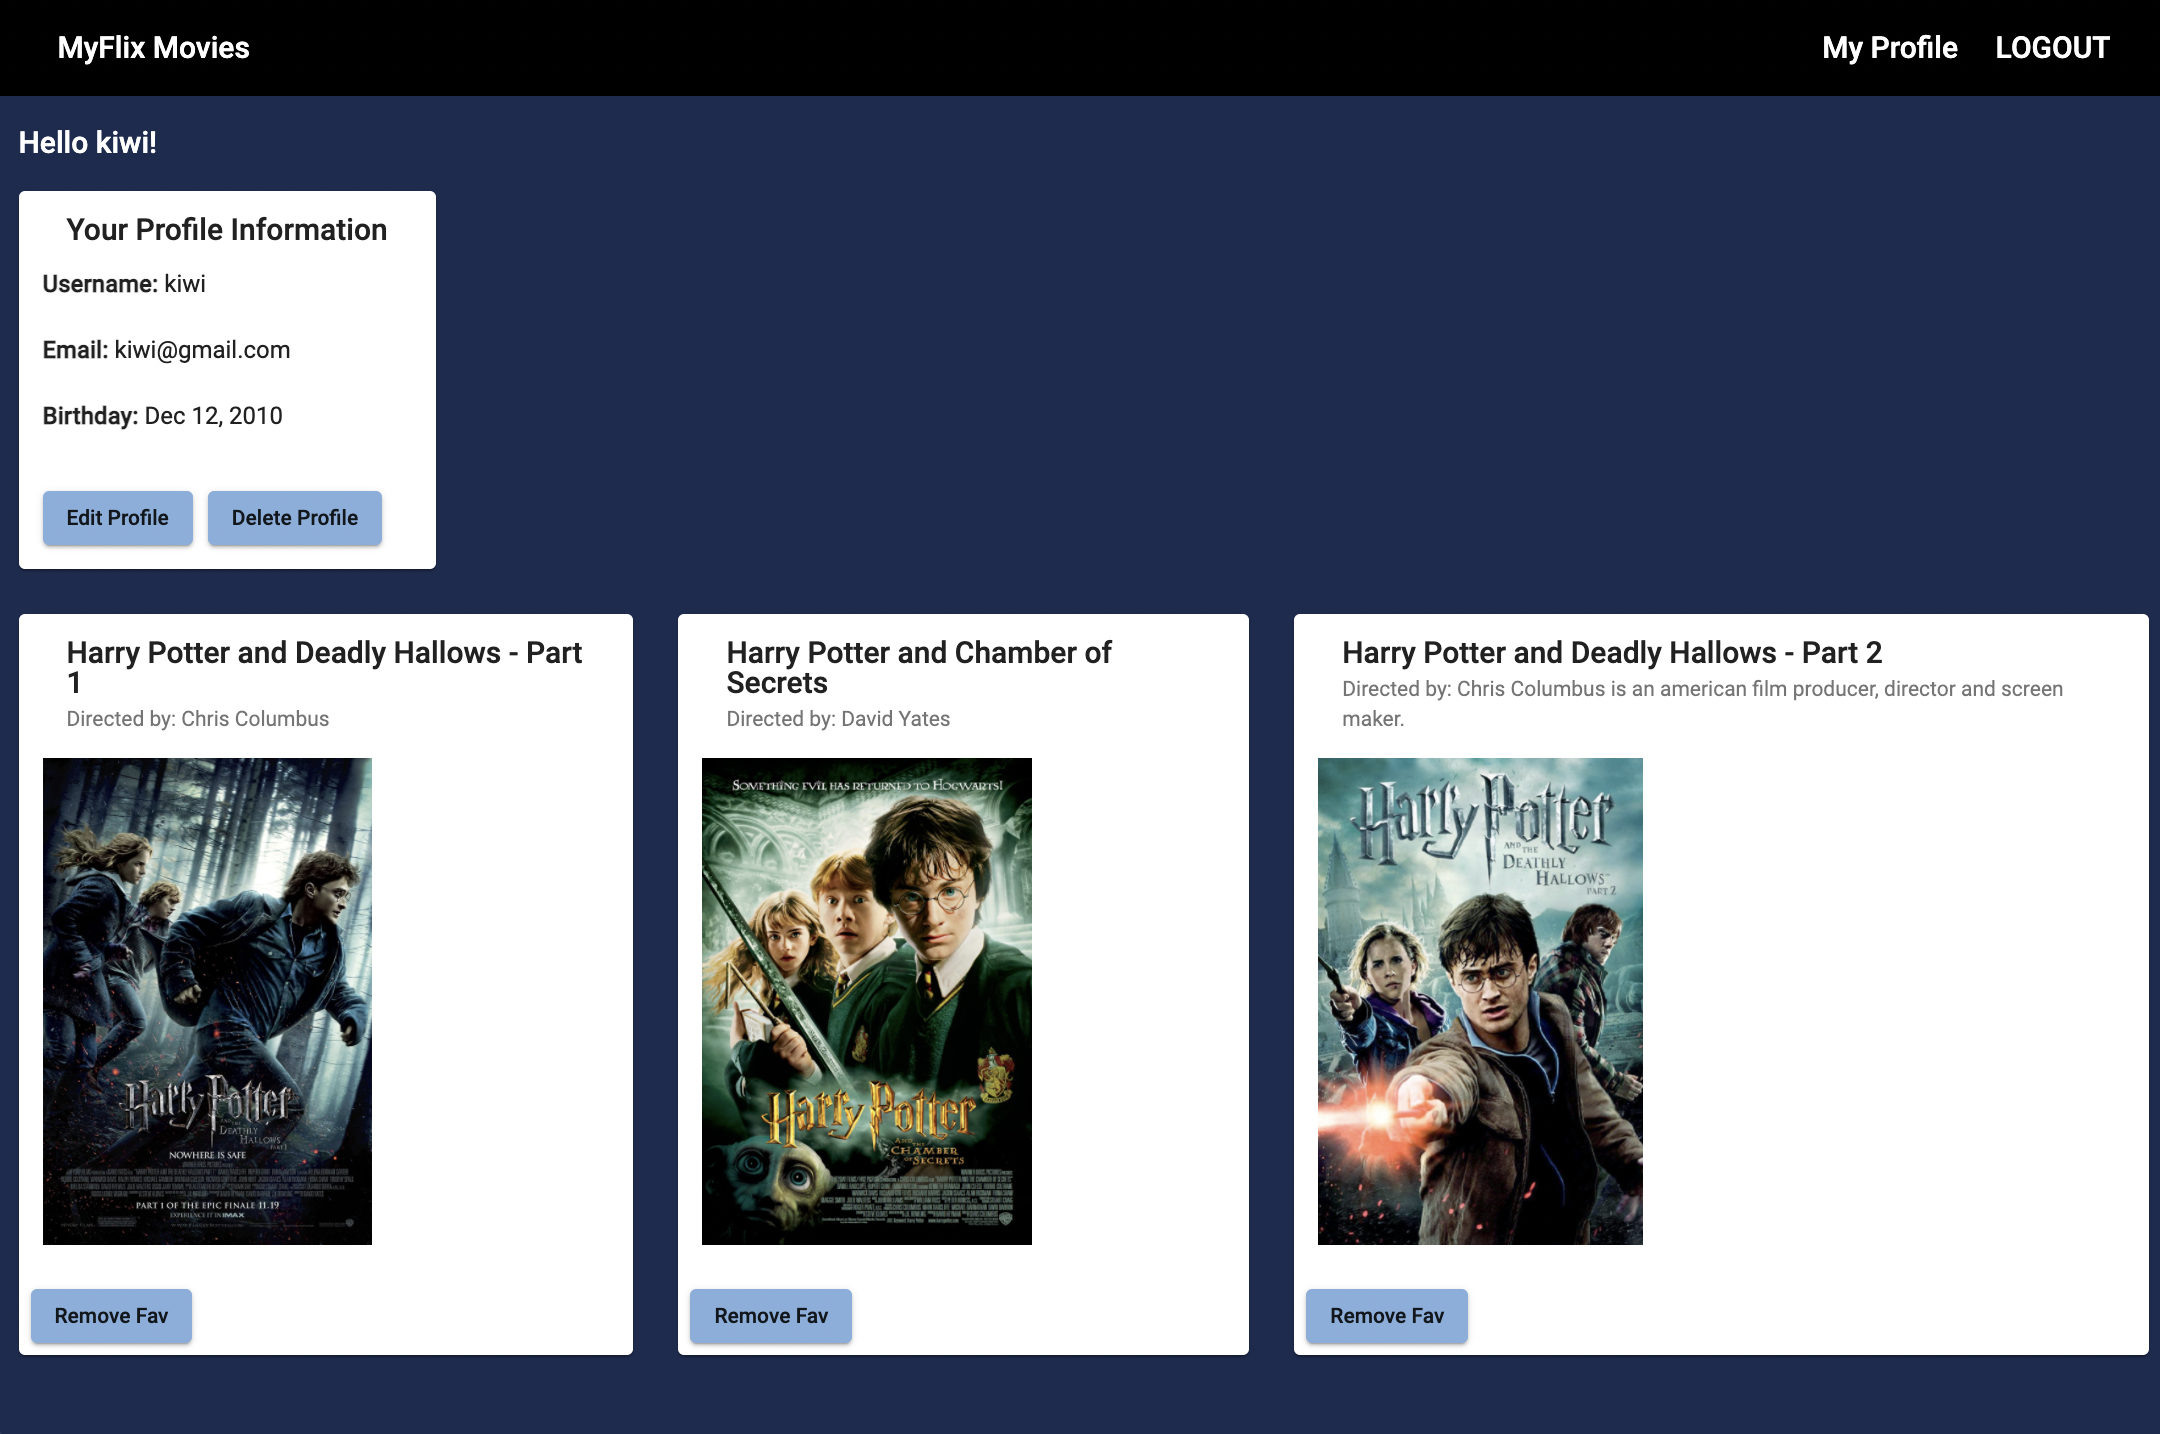
Task: Click the MyFlix Movies brand link
Action: click(x=153, y=48)
